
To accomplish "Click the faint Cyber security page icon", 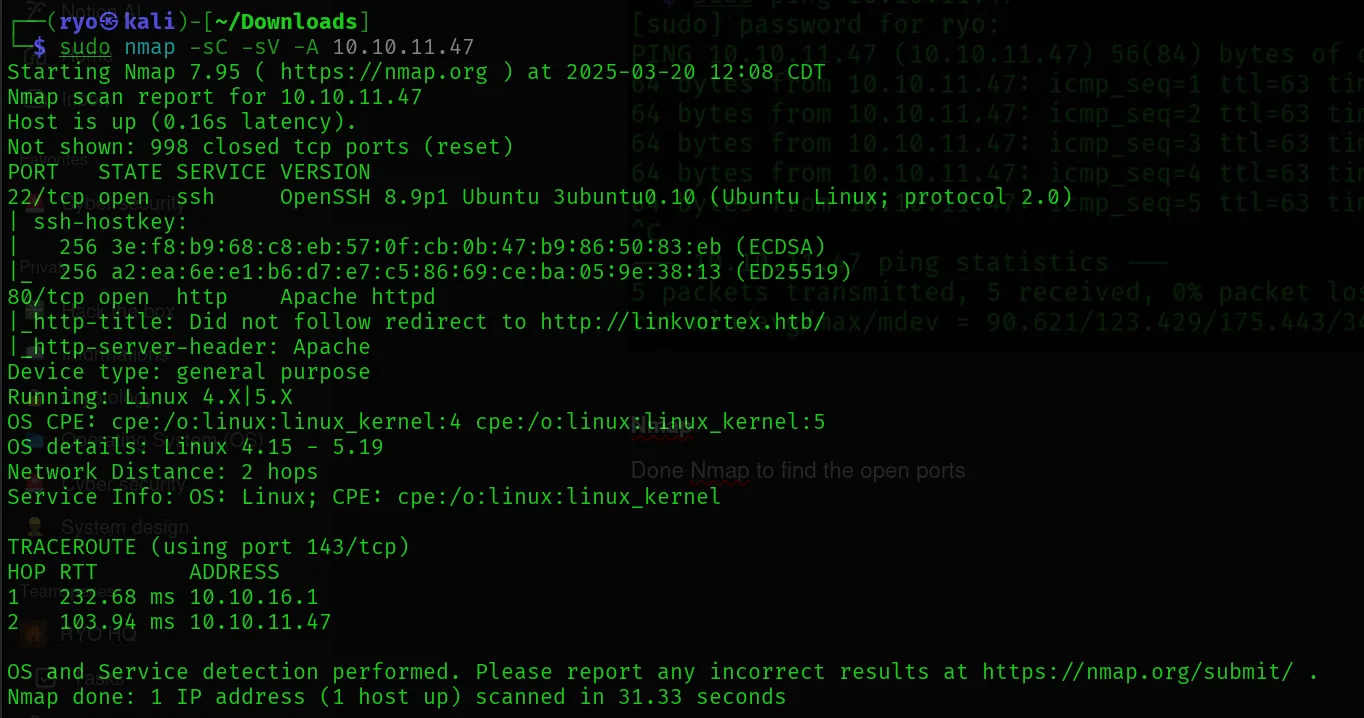I will pos(35,484).
